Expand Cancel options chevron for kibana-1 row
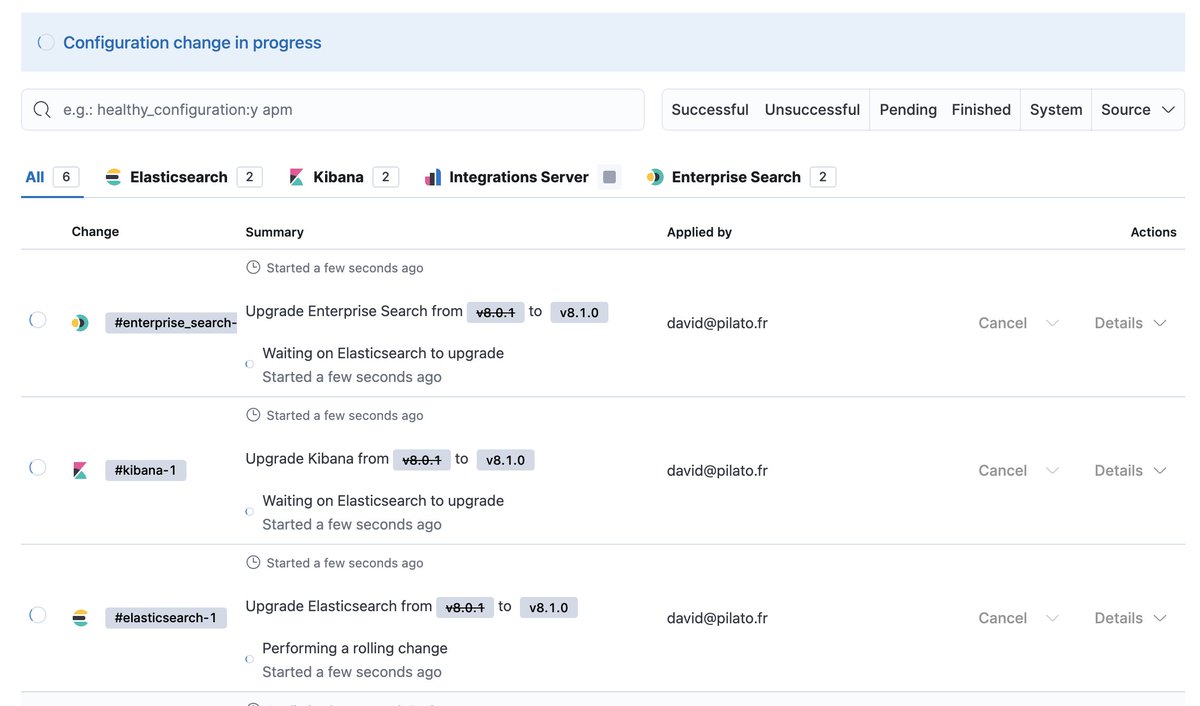Screen dimensions: 1200x706 [x=1052, y=471]
